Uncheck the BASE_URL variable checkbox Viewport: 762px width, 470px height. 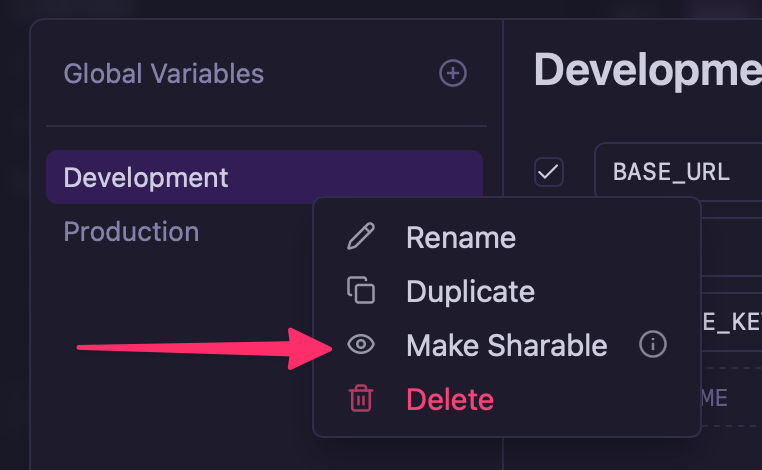tap(549, 172)
